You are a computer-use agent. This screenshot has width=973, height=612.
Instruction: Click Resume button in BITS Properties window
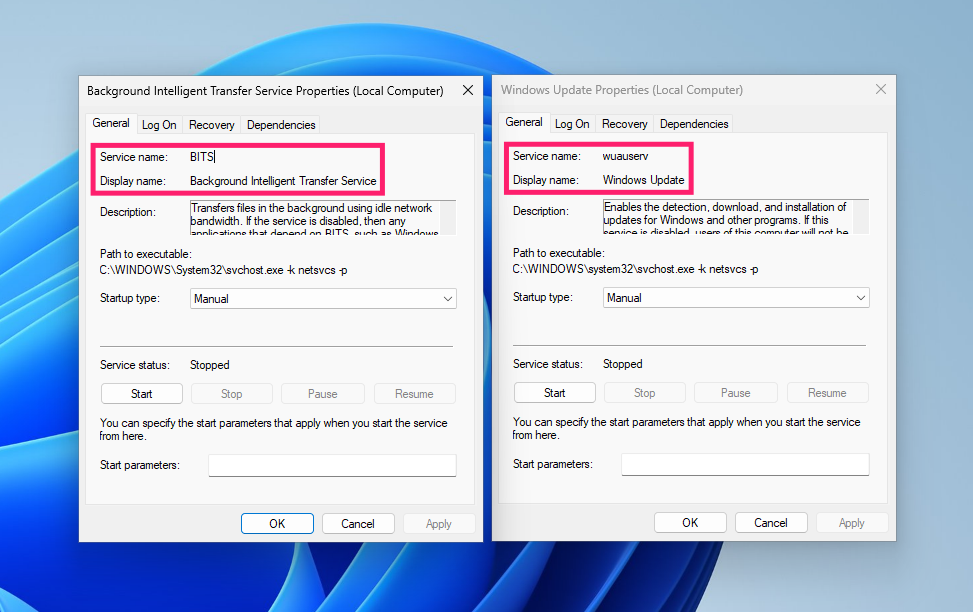point(414,394)
